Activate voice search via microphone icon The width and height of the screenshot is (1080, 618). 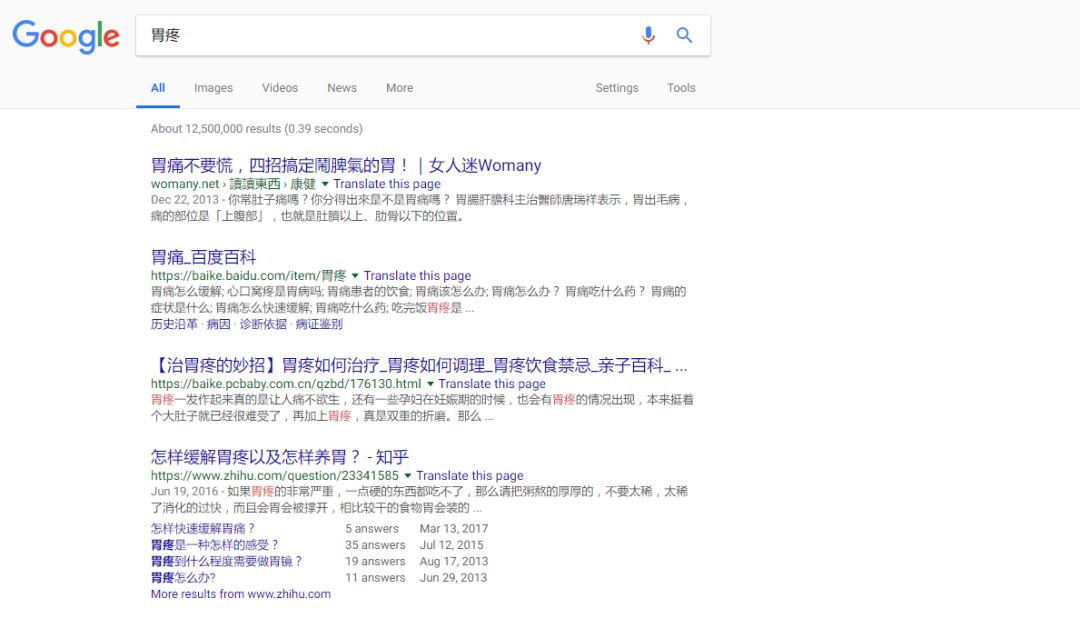tap(647, 35)
